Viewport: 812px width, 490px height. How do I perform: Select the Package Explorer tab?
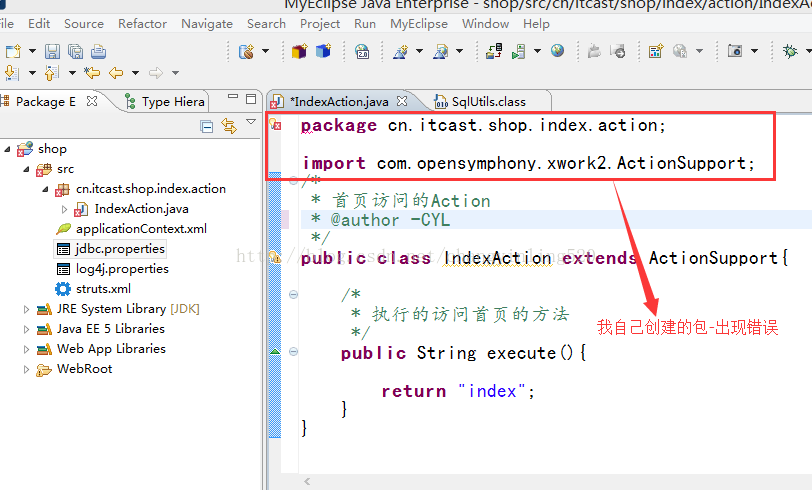(x=46, y=102)
